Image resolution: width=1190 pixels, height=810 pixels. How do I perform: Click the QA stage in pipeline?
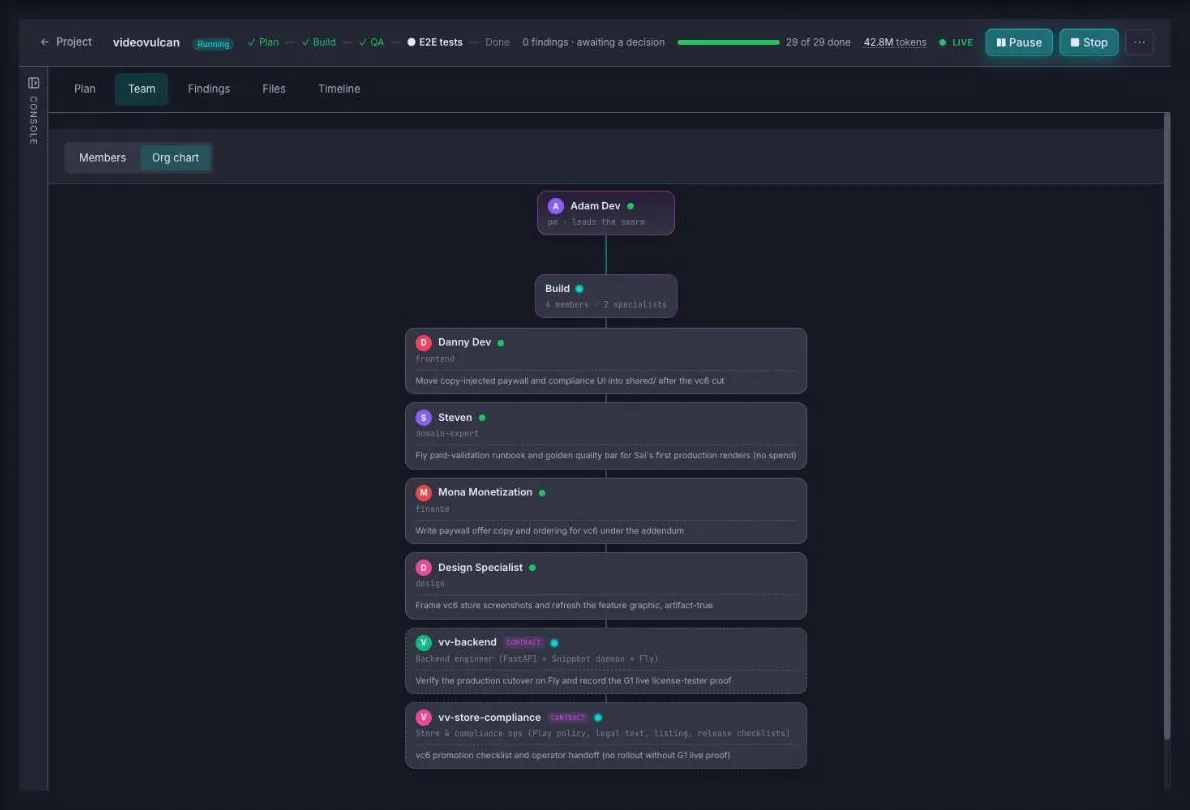371,43
